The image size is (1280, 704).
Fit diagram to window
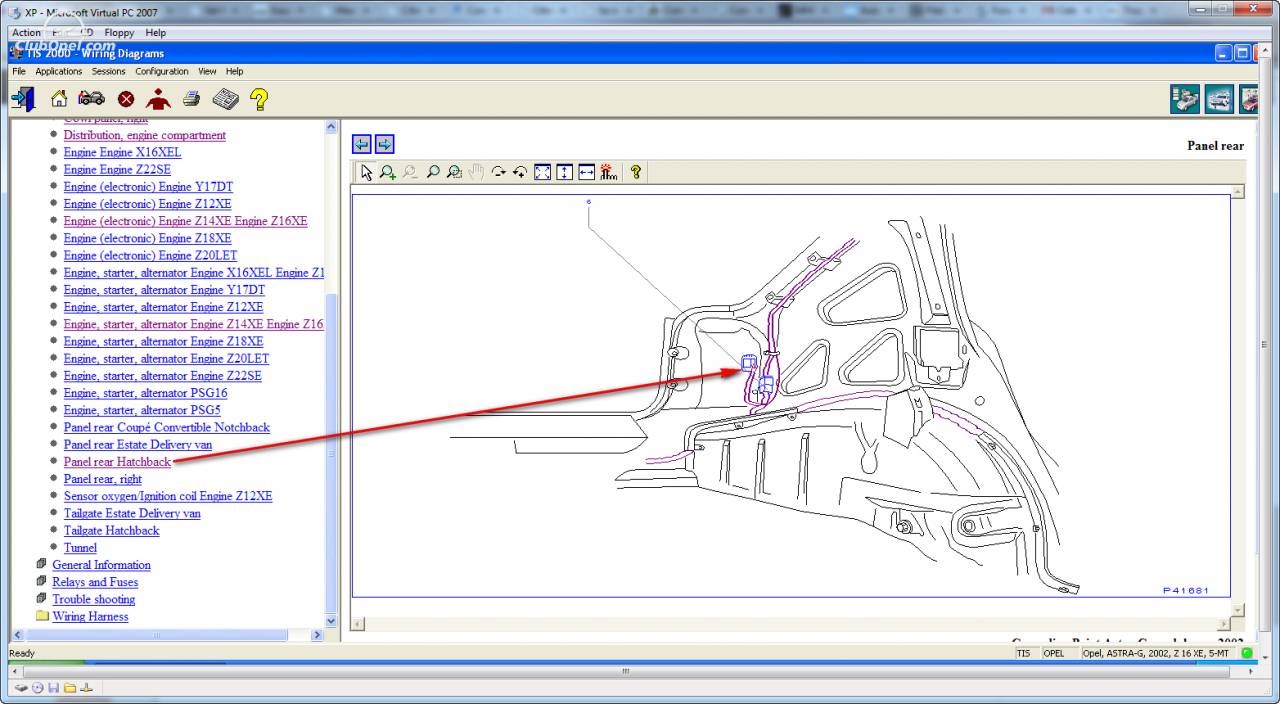click(542, 172)
